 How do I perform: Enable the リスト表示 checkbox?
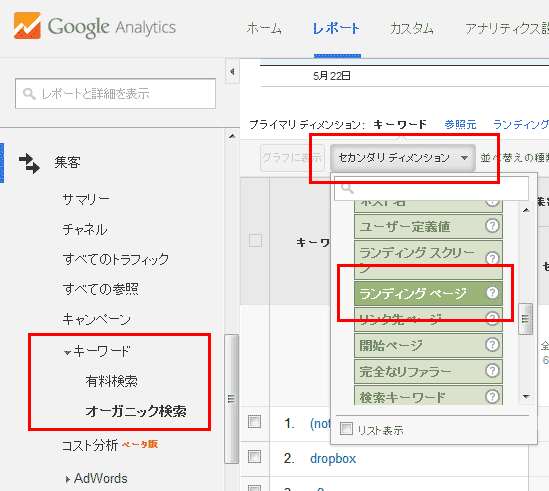click(346, 429)
